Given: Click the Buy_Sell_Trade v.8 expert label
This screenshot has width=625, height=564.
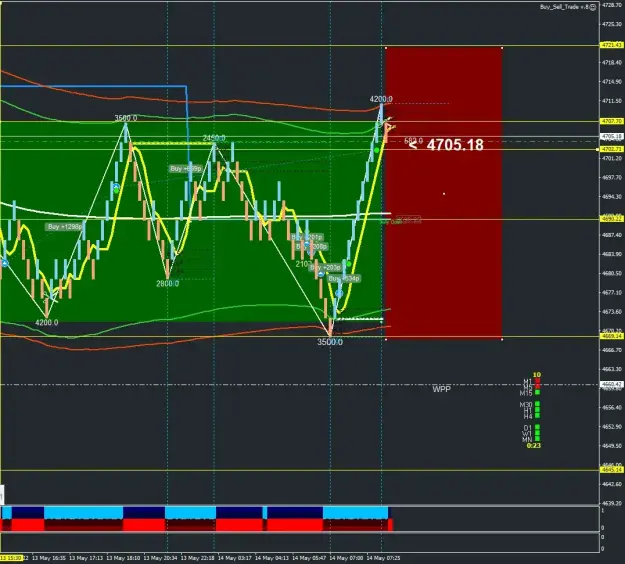Looking at the screenshot, I should point(564,7).
